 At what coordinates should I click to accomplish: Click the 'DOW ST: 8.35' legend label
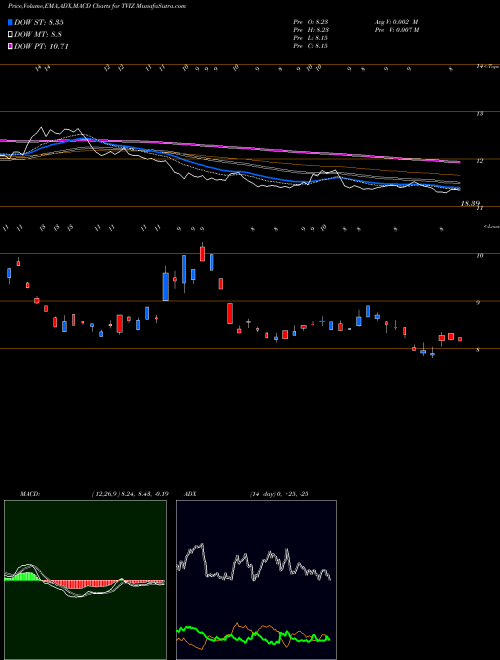[39, 22]
